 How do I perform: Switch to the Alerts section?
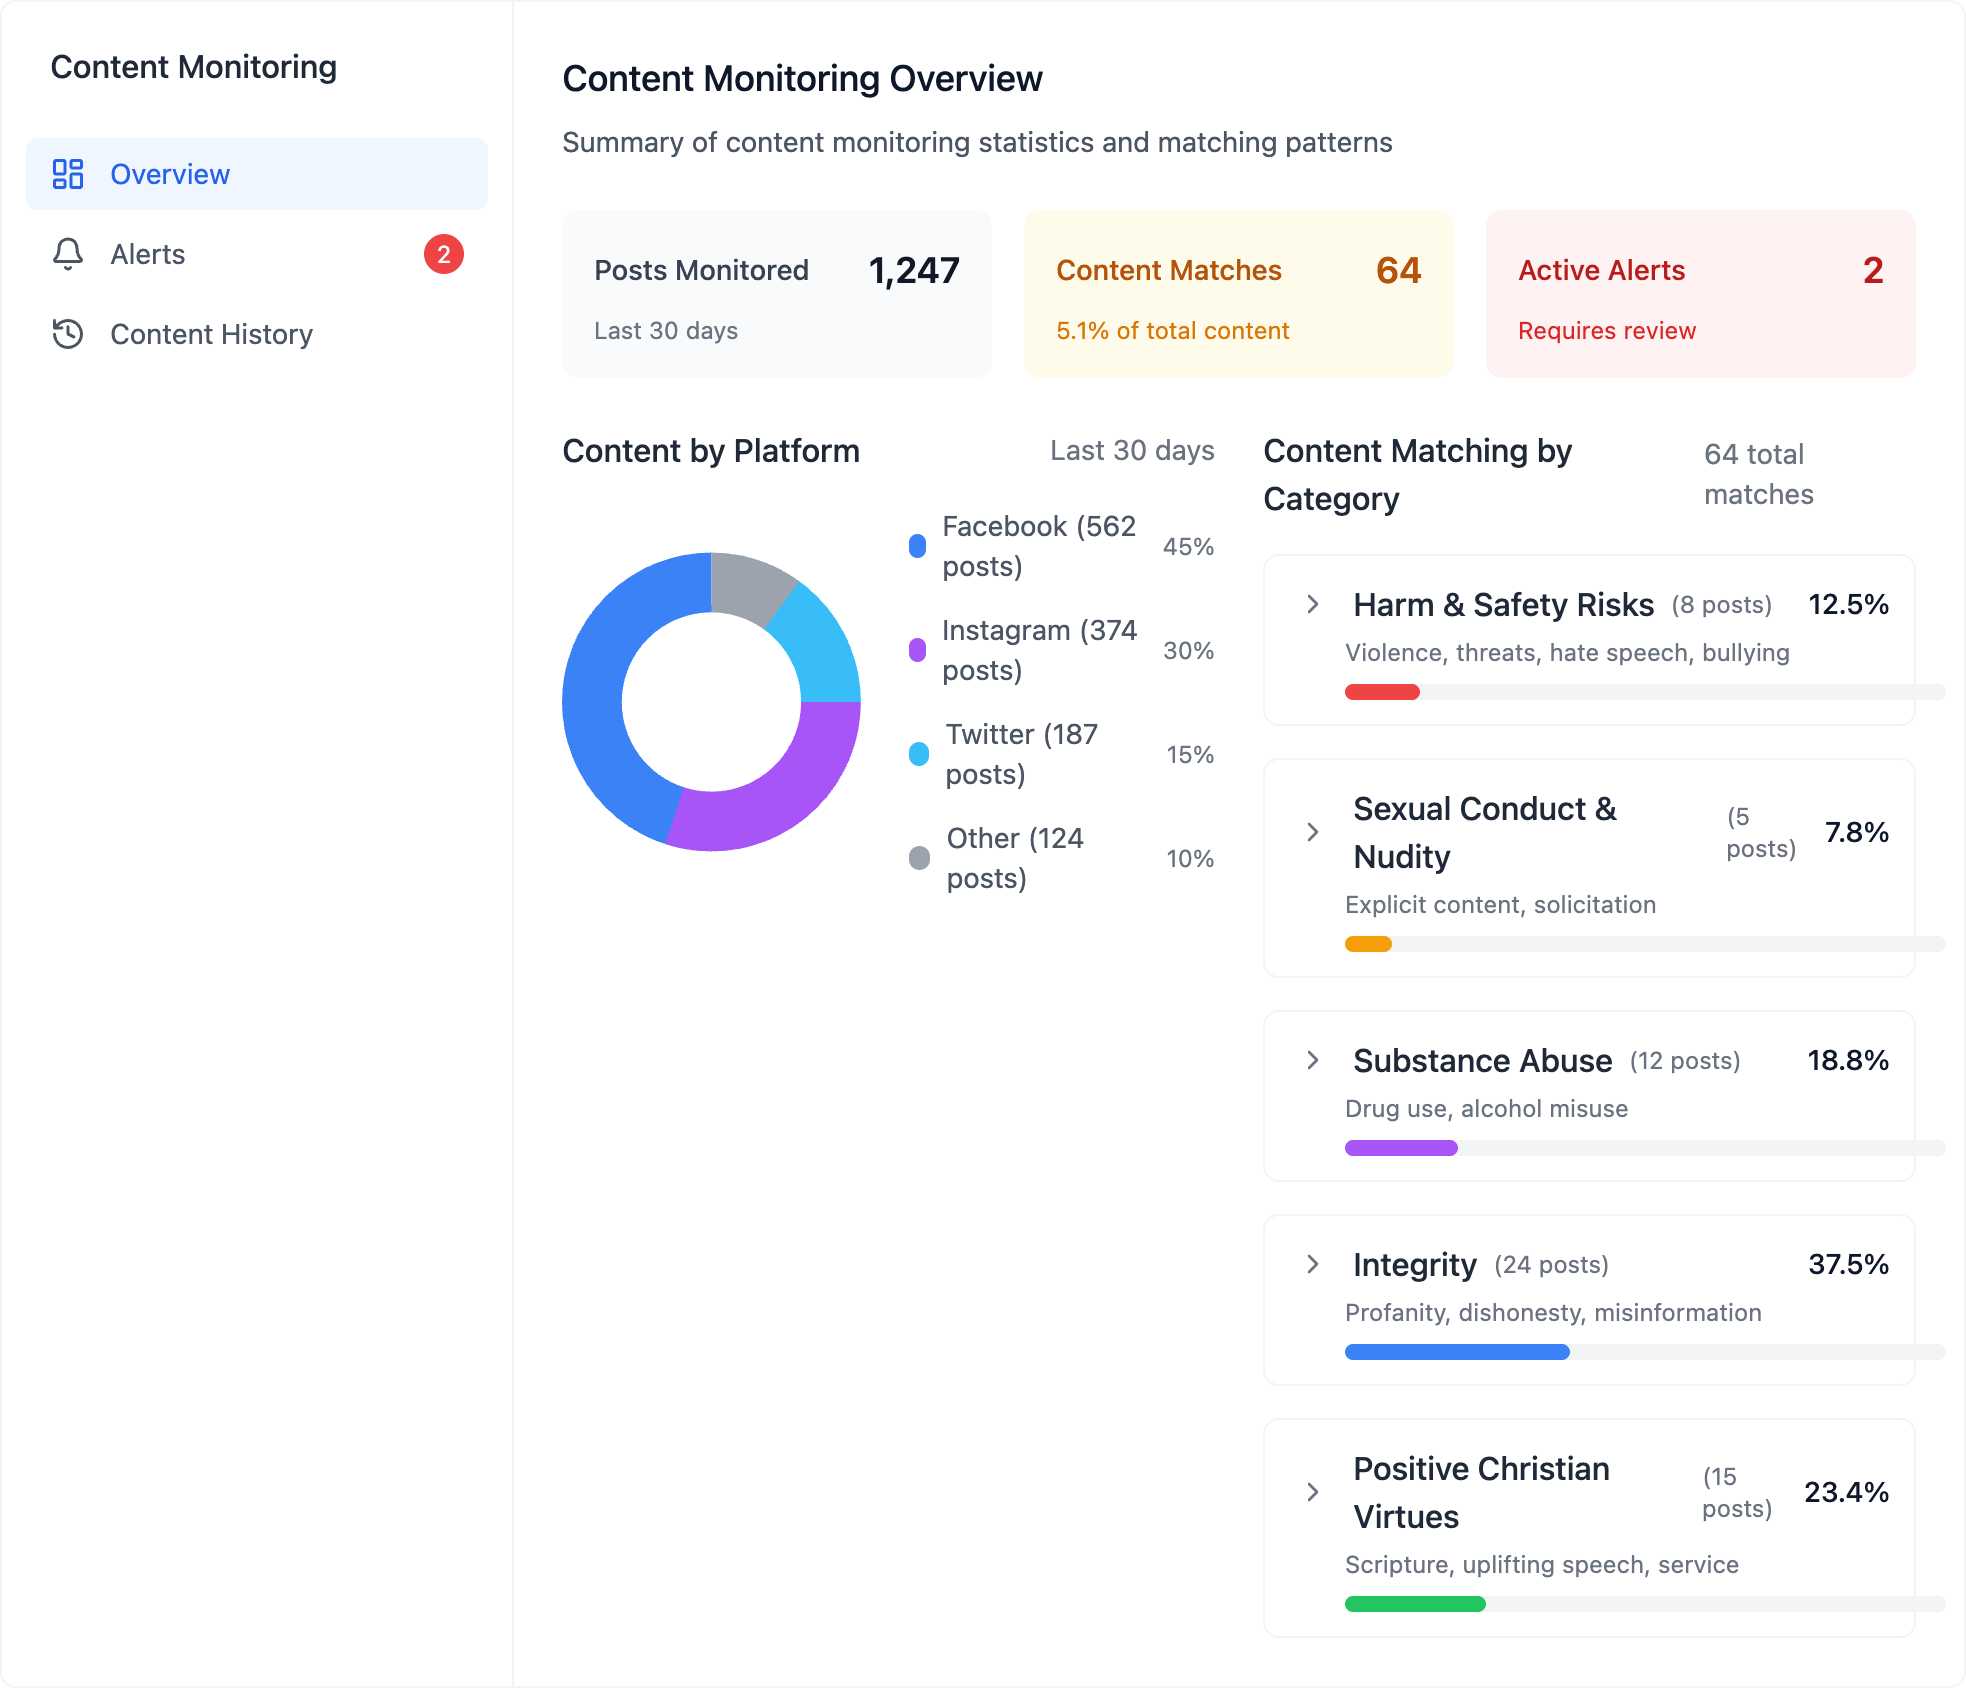tap(147, 254)
